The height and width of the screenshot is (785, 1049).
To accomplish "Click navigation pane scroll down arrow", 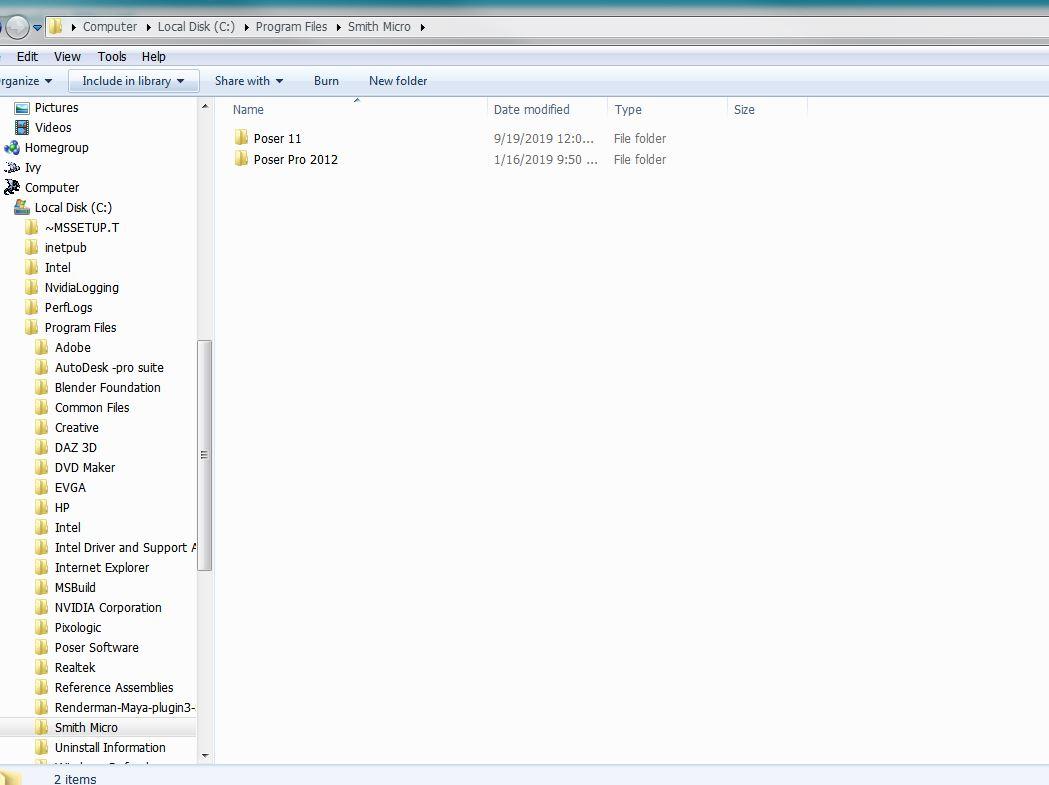I will click(x=205, y=756).
